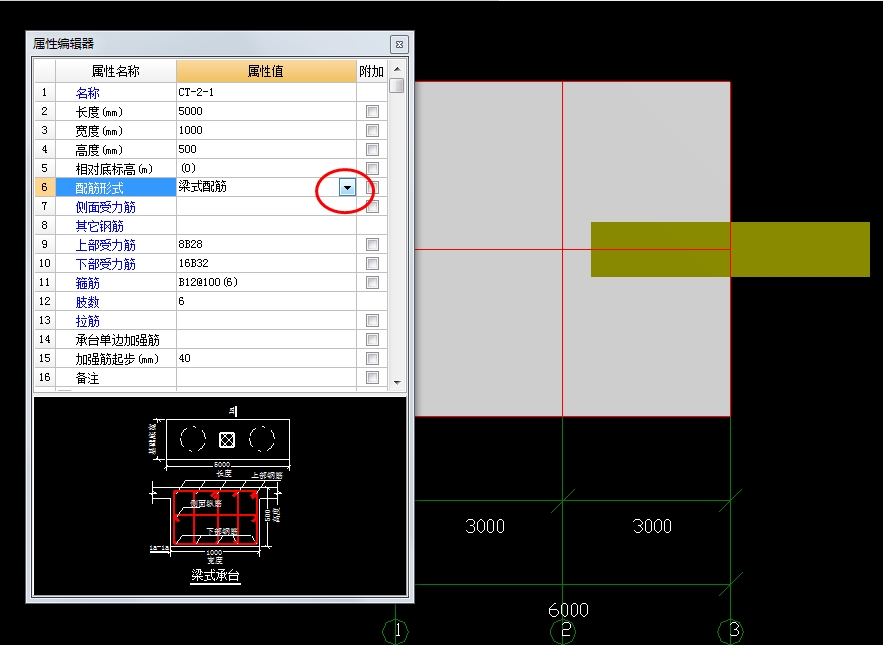Image resolution: width=883 pixels, height=645 pixels.
Task: Click the 属性名称 column header
Action: tap(115, 71)
